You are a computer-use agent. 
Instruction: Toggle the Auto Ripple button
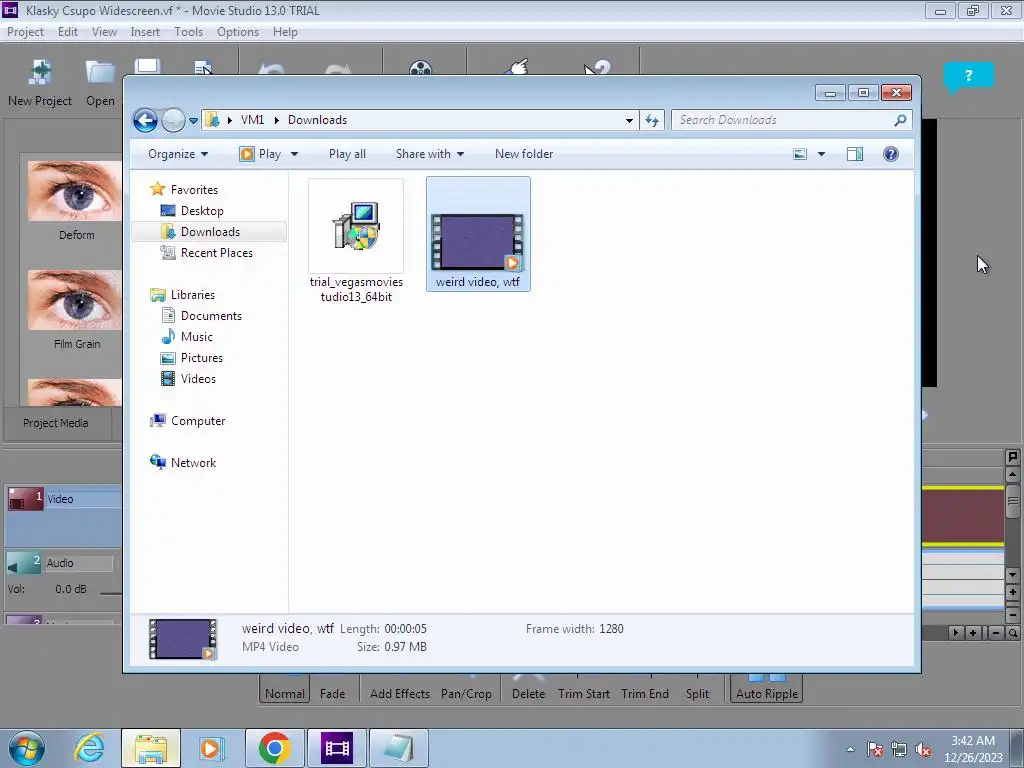(x=767, y=691)
